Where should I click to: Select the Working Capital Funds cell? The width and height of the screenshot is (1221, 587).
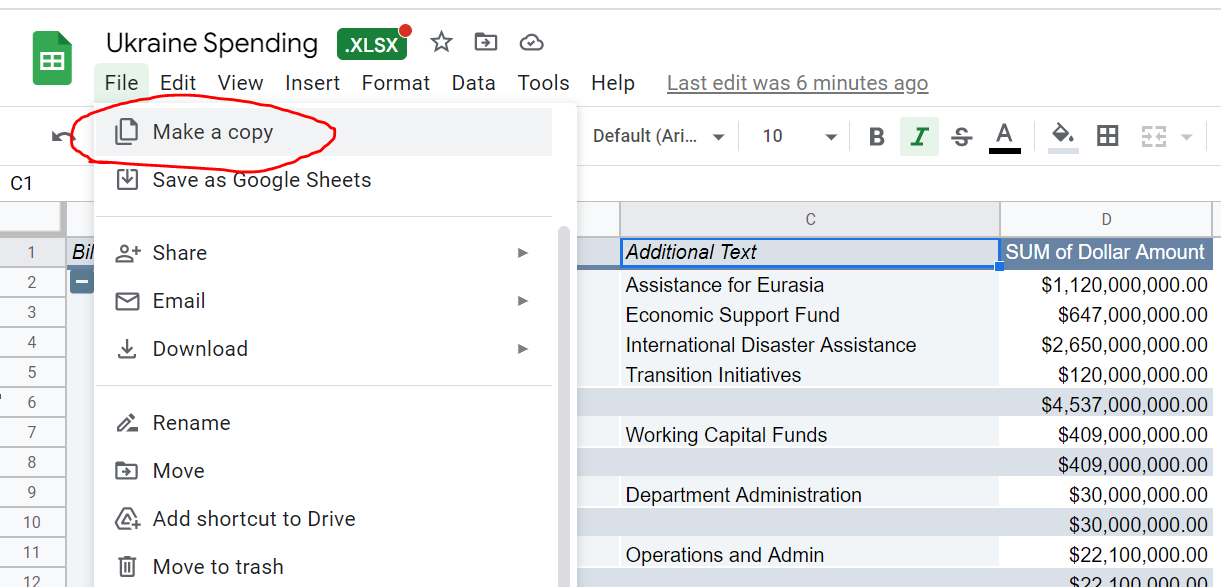pos(810,435)
